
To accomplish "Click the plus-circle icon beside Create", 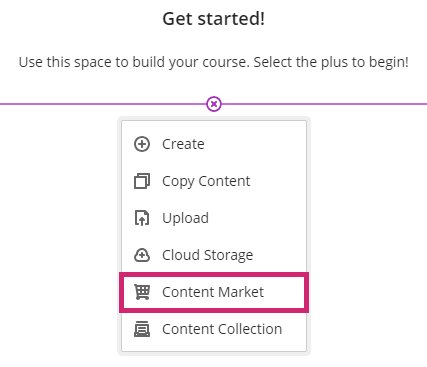I will pos(142,144).
